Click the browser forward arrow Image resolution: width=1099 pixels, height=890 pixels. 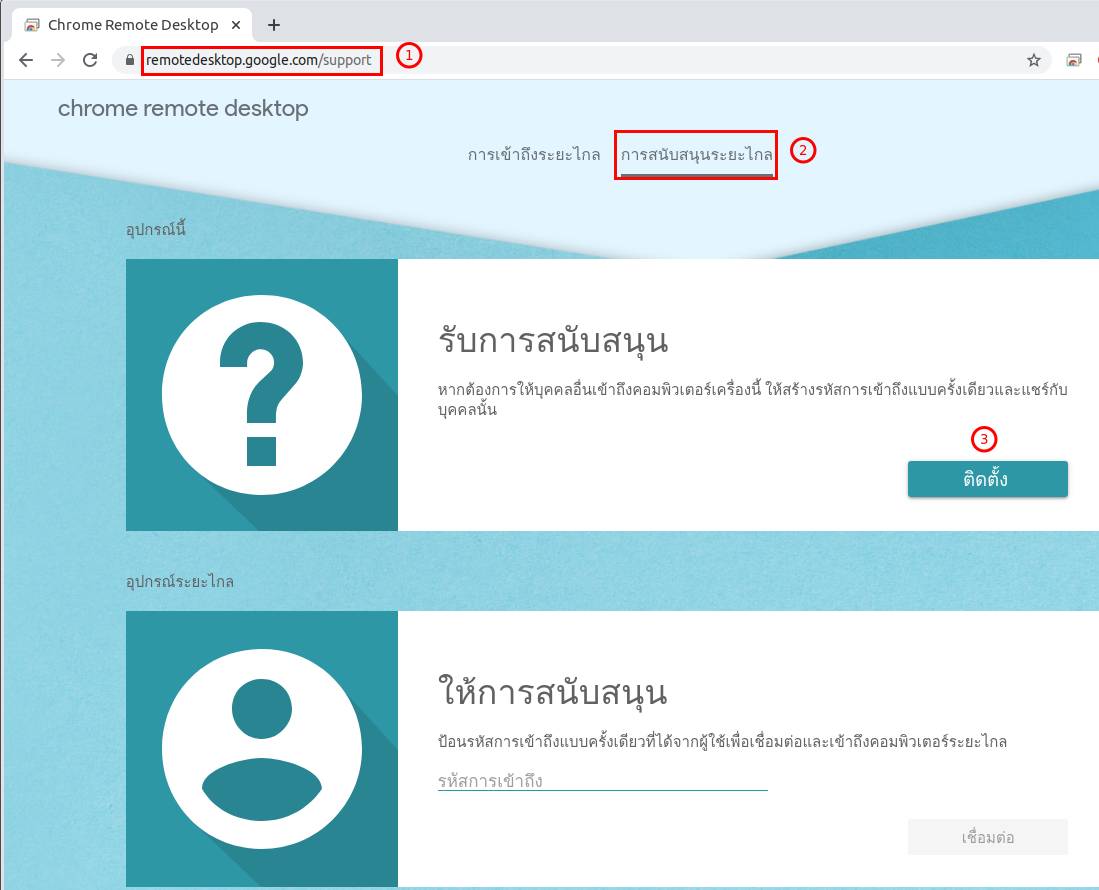tap(58, 60)
